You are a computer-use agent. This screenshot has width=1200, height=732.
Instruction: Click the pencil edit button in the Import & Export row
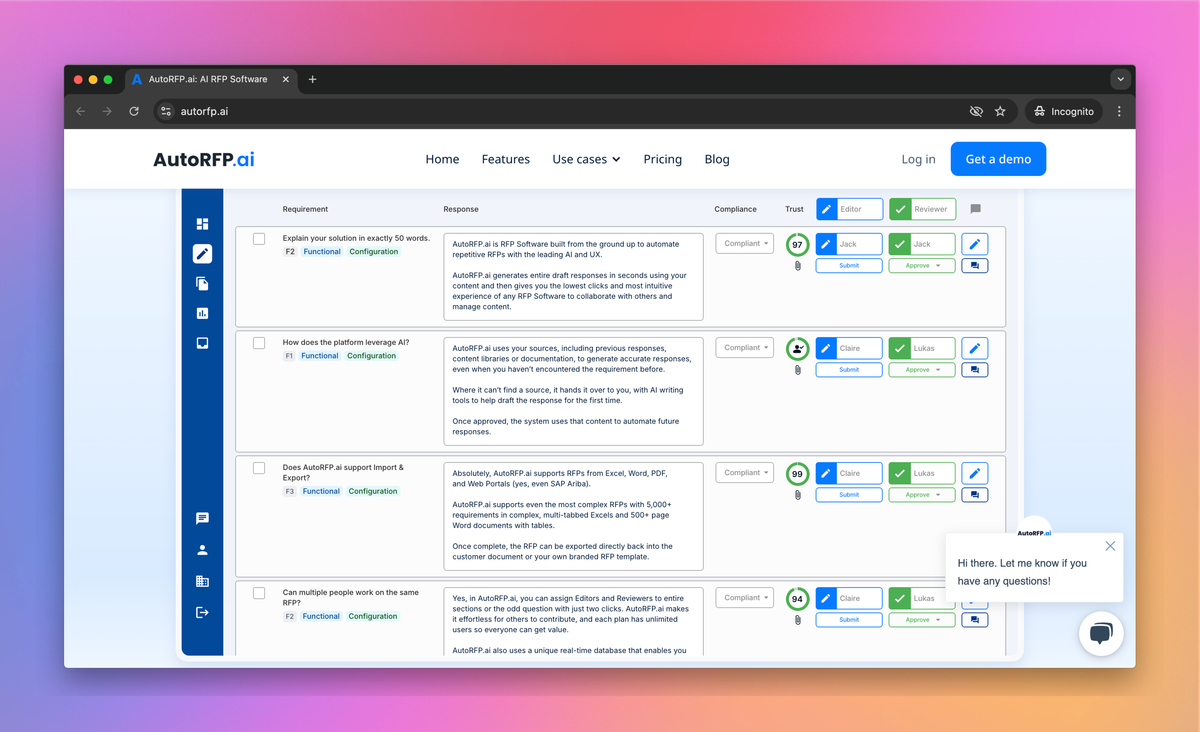(975, 473)
